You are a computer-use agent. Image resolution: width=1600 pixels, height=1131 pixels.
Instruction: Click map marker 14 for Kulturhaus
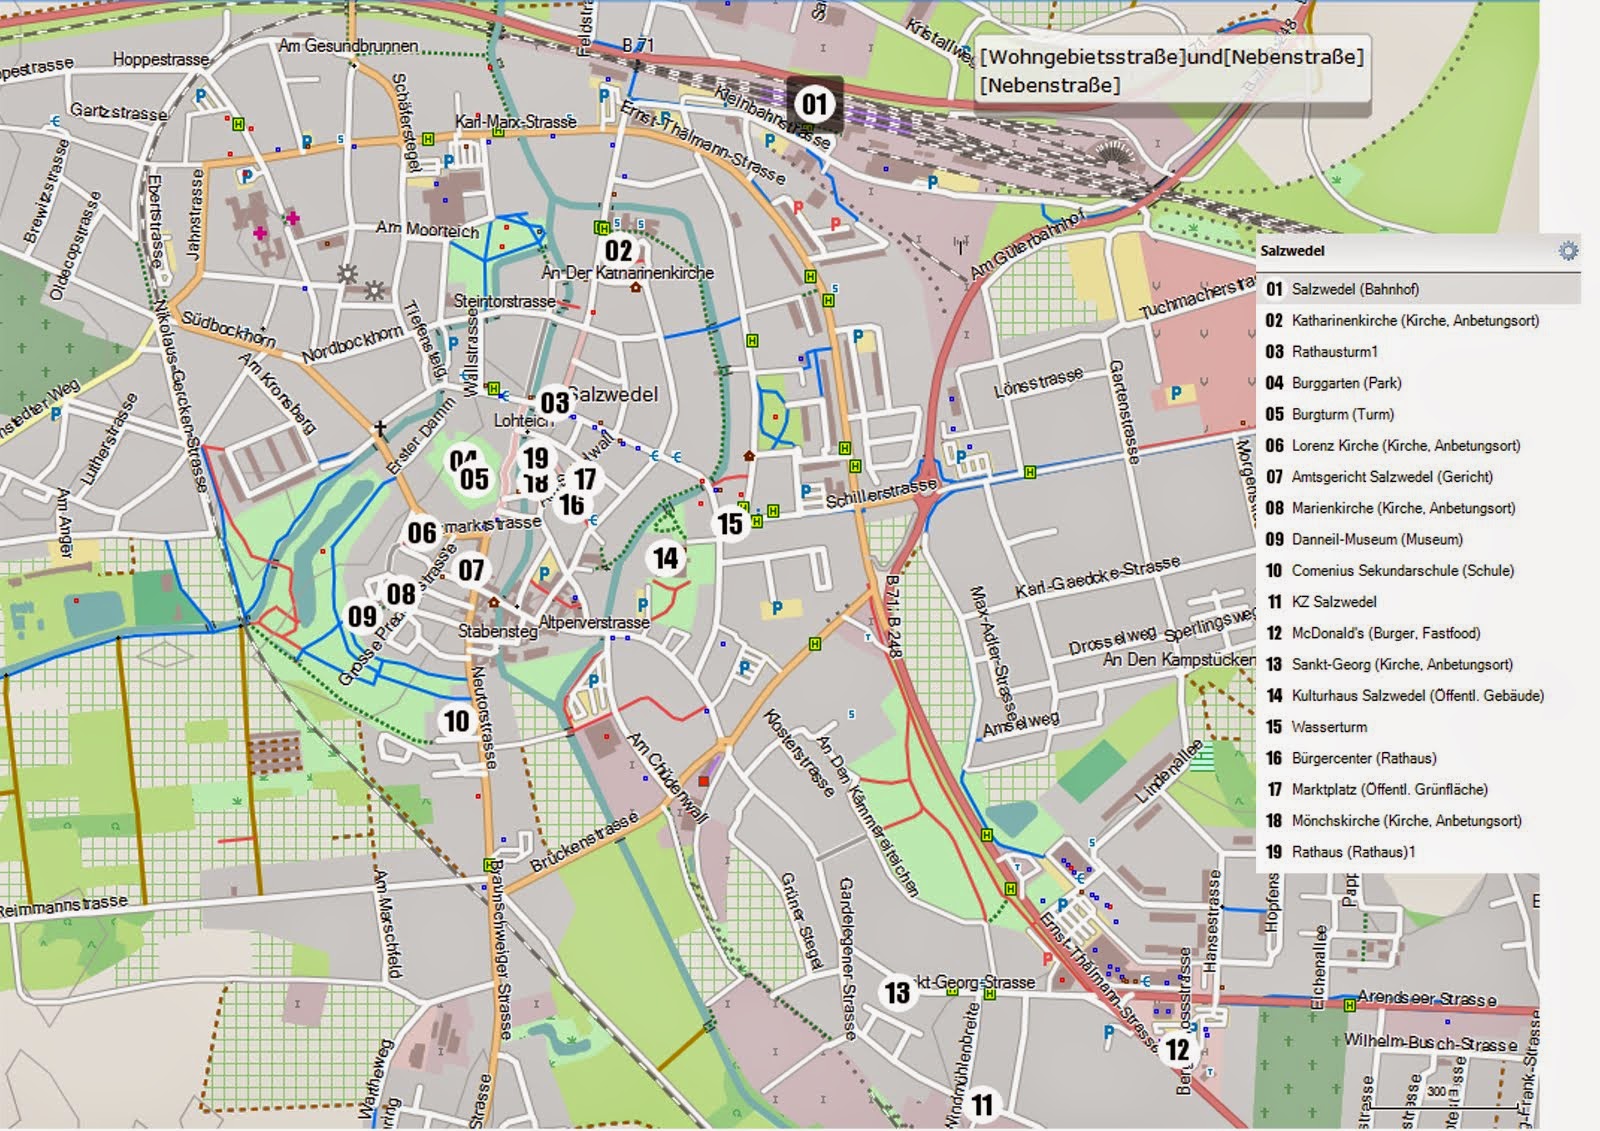[x=666, y=558]
